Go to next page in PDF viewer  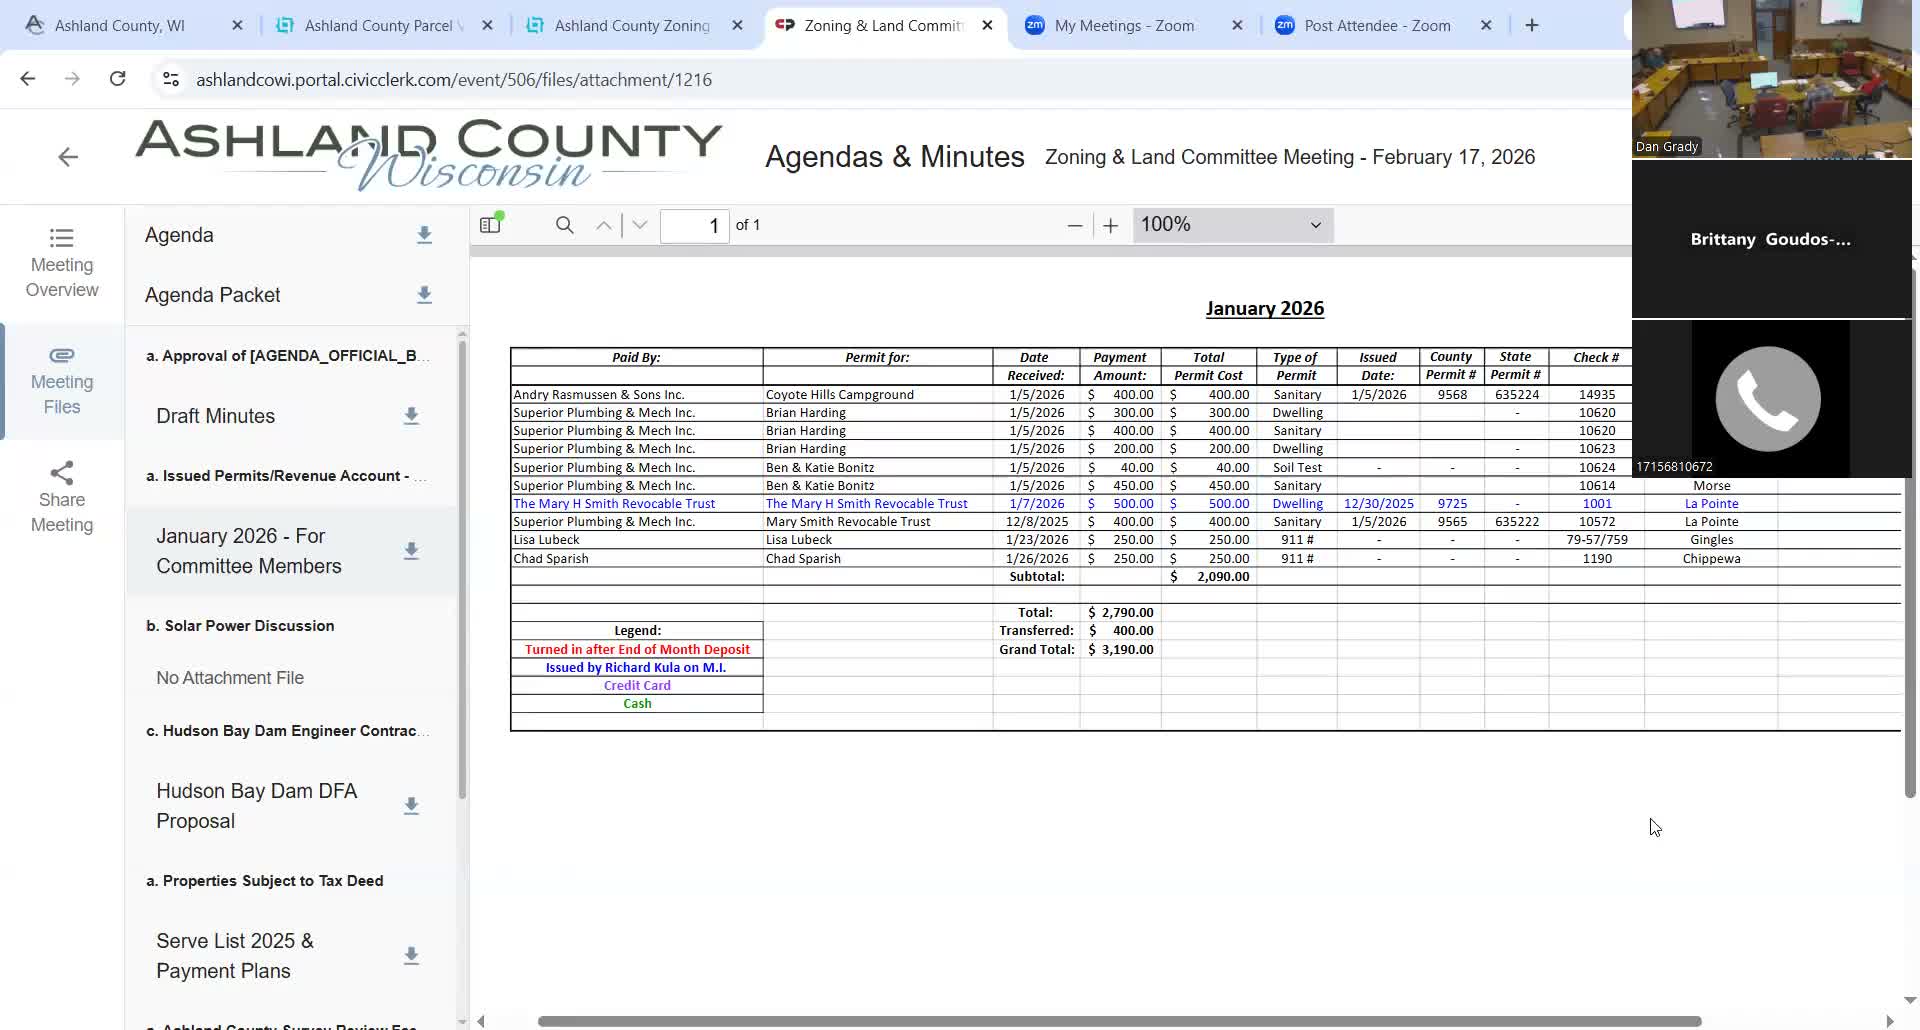click(x=640, y=225)
